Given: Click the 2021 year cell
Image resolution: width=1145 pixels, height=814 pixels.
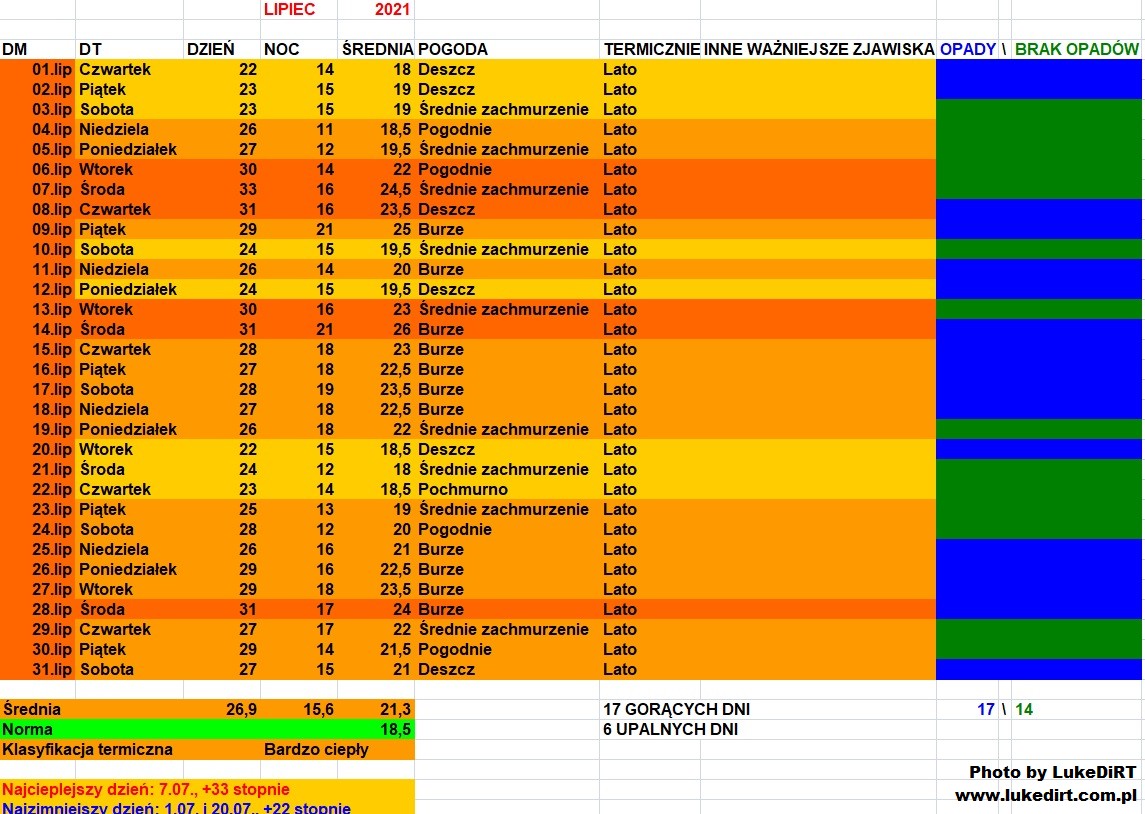Looking at the screenshot, I should [392, 10].
